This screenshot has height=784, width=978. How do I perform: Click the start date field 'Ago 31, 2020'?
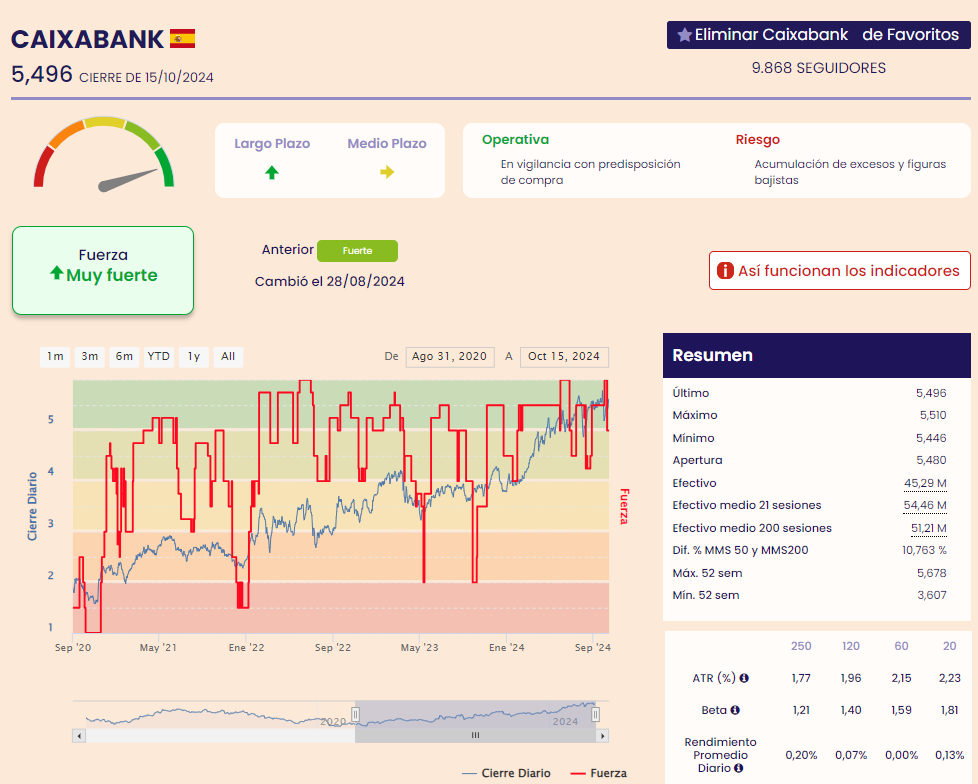[450, 357]
